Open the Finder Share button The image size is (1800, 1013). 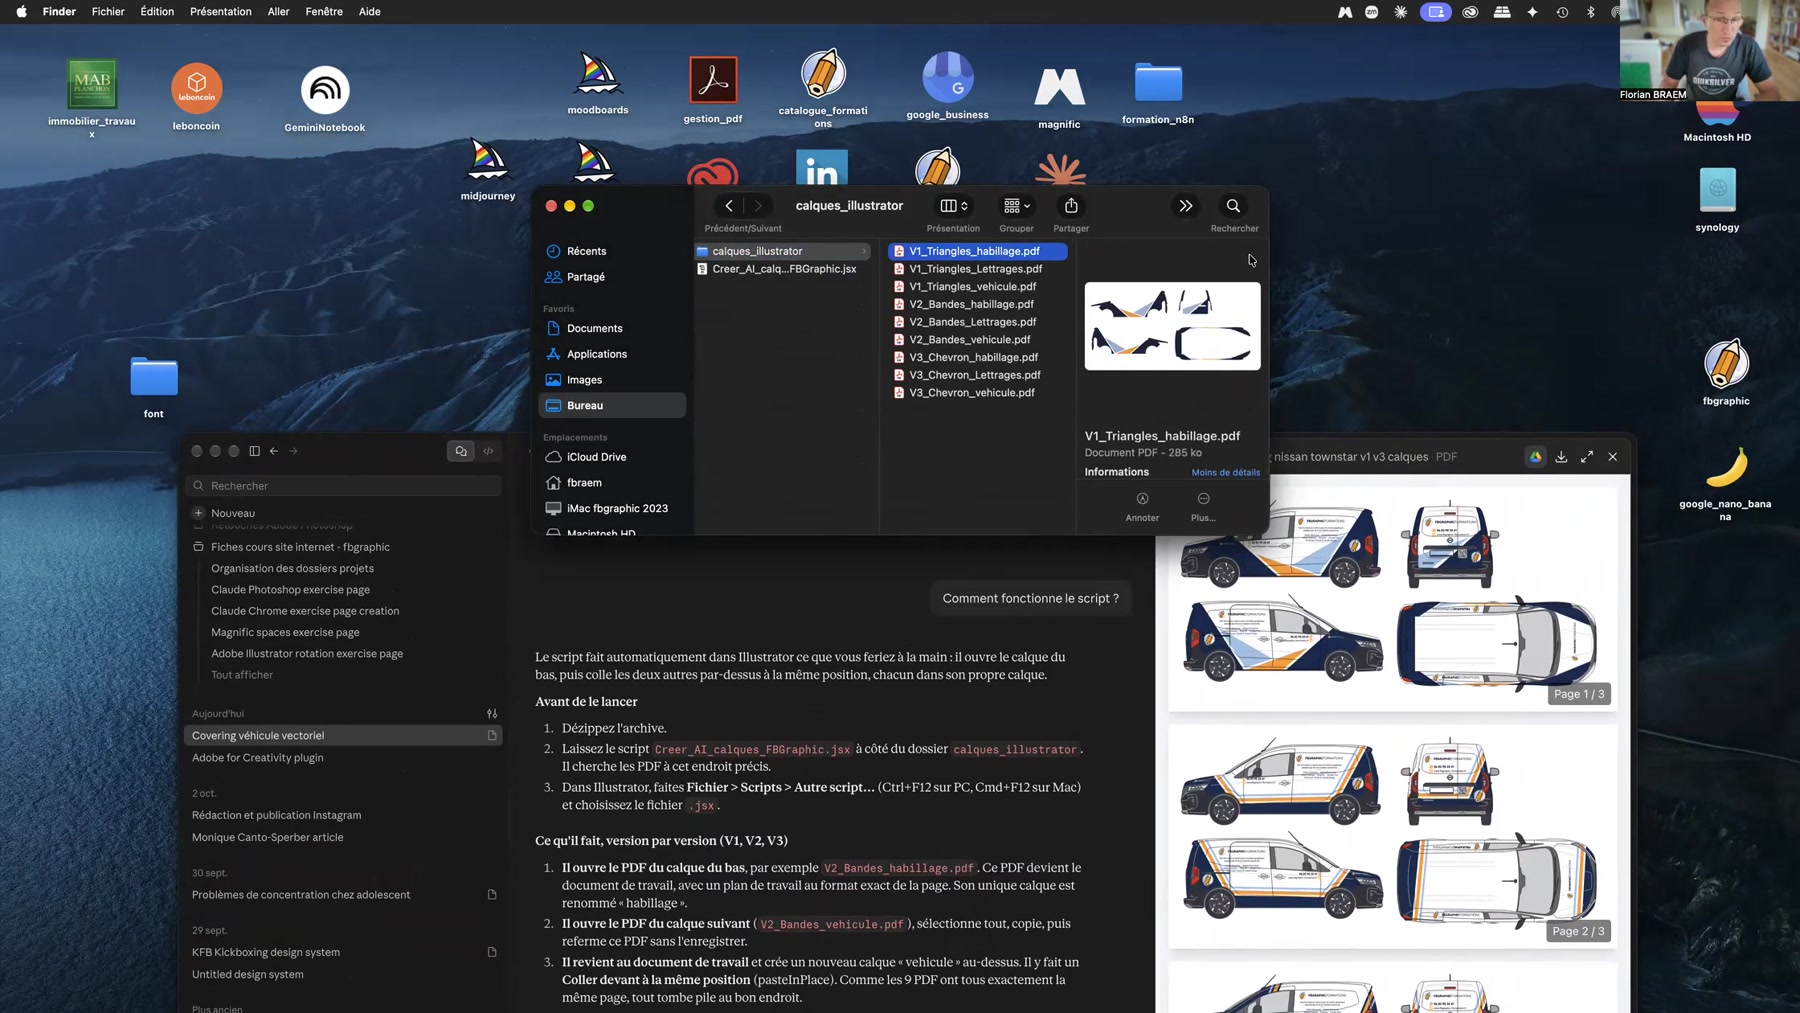coord(1071,206)
